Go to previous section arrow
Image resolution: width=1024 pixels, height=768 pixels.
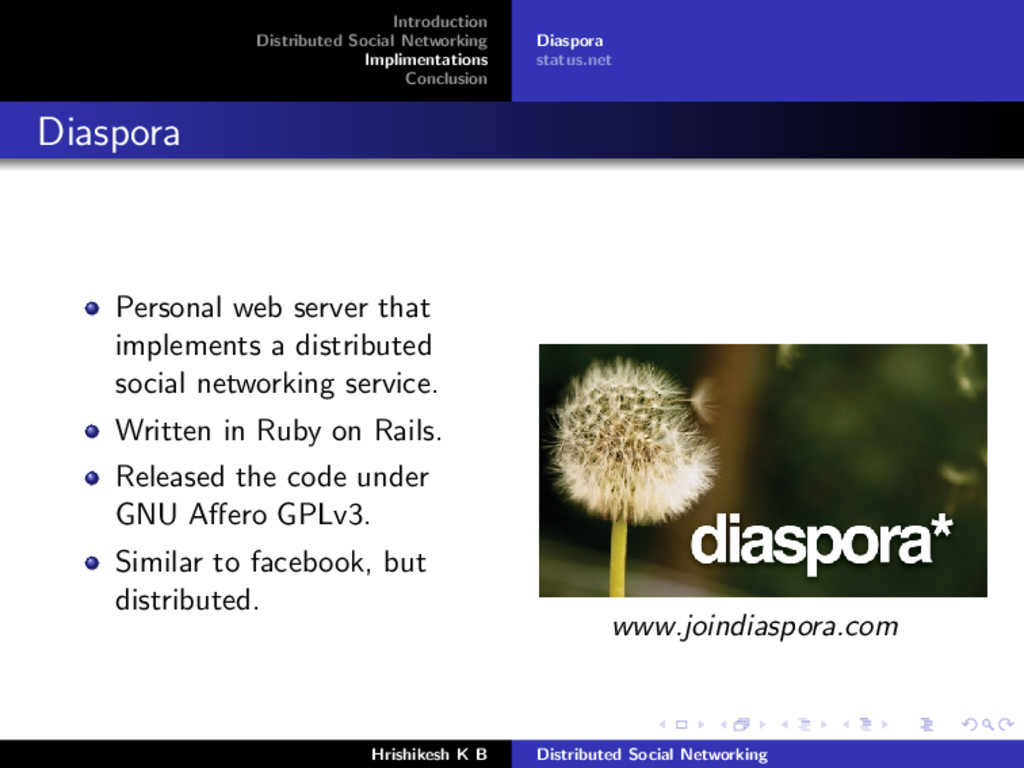click(846, 724)
